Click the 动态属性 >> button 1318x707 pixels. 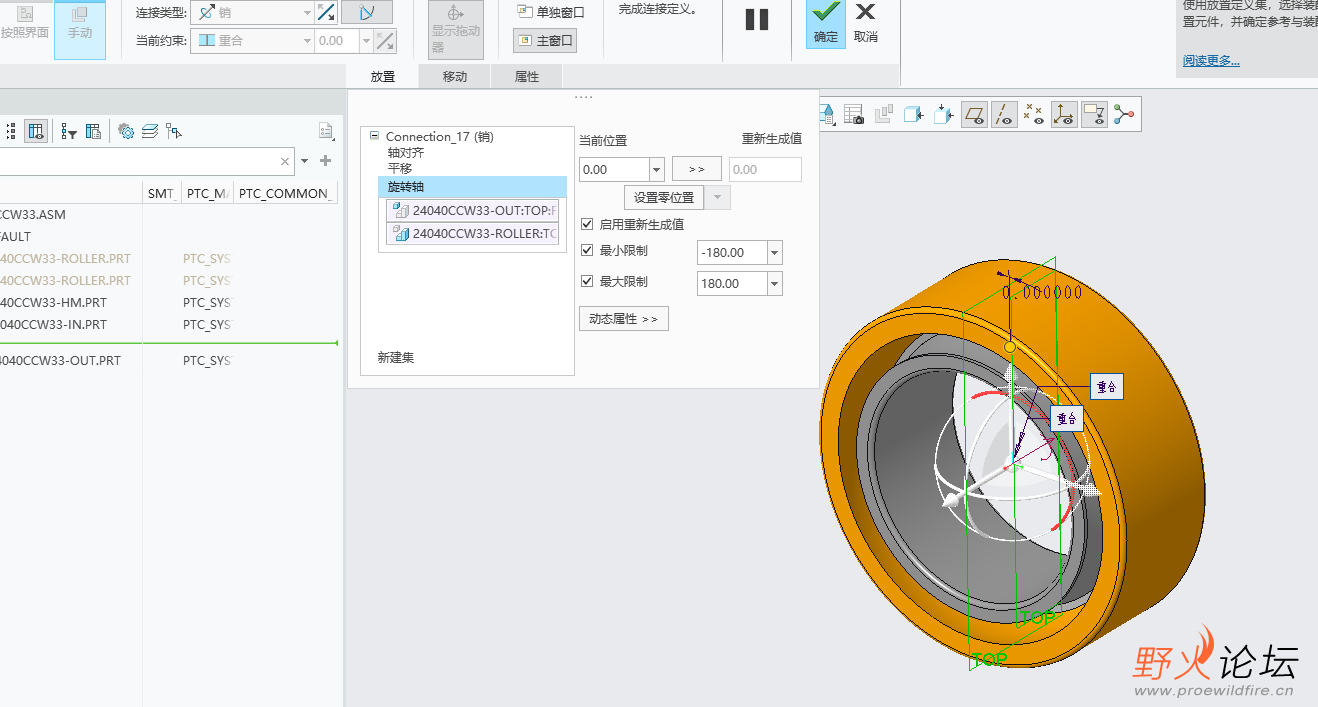point(623,319)
